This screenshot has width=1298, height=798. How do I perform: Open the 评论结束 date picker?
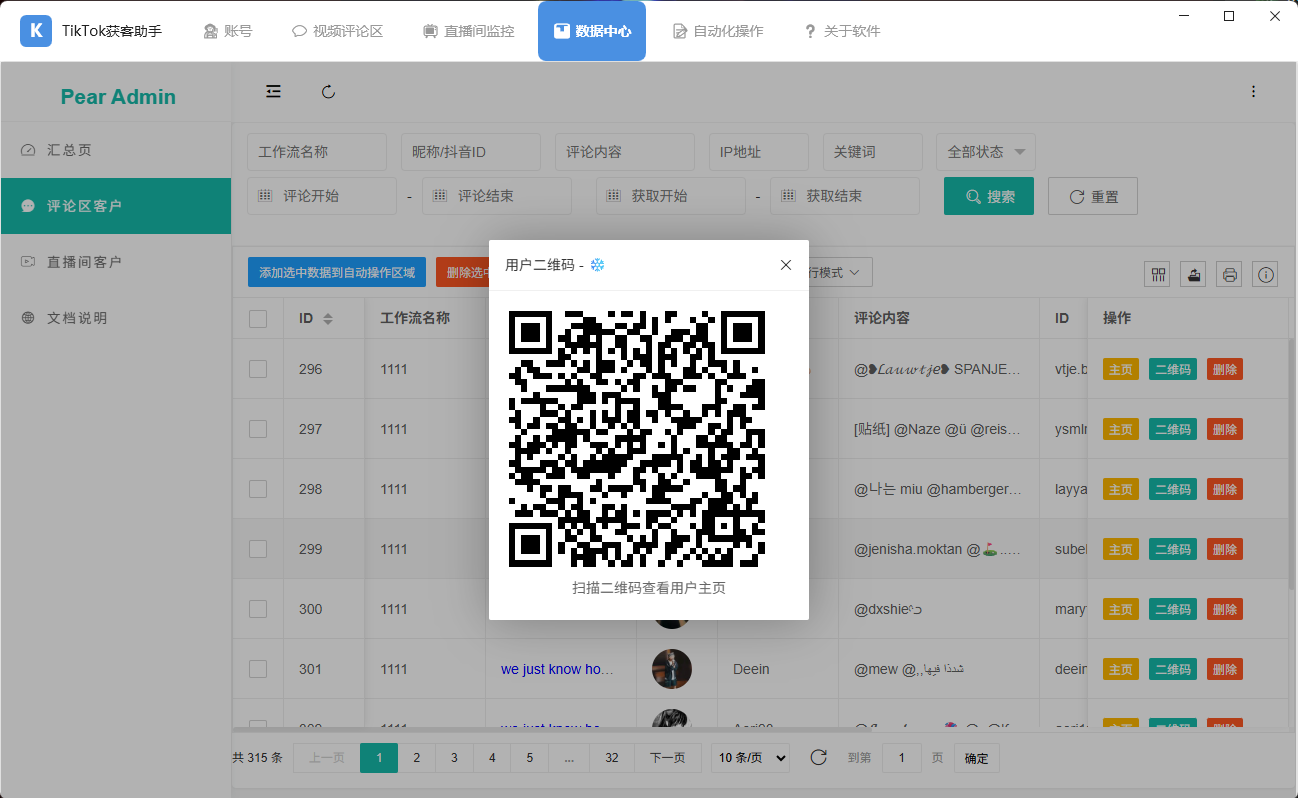coord(497,196)
